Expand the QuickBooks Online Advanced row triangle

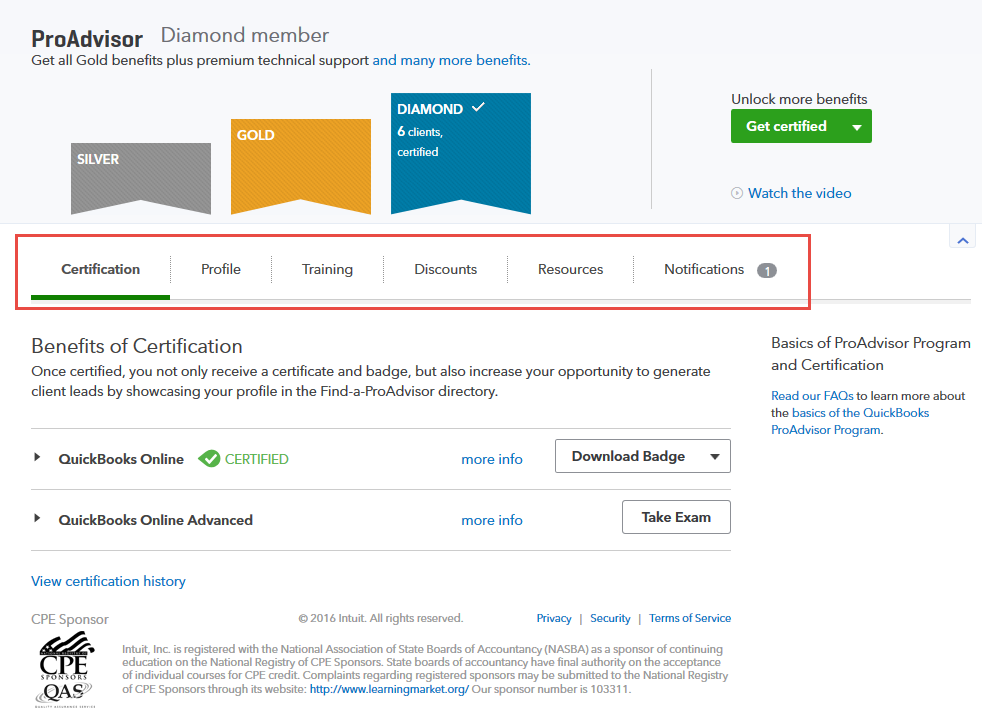pyautogui.click(x=37, y=518)
